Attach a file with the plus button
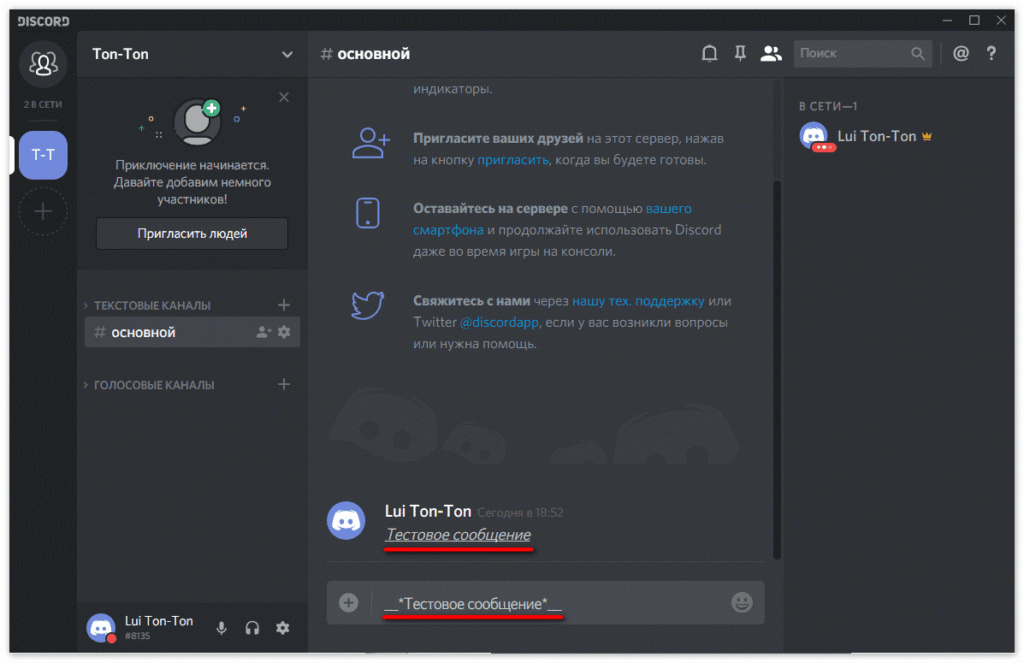Image resolution: width=1024 pixels, height=663 pixels. point(349,602)
